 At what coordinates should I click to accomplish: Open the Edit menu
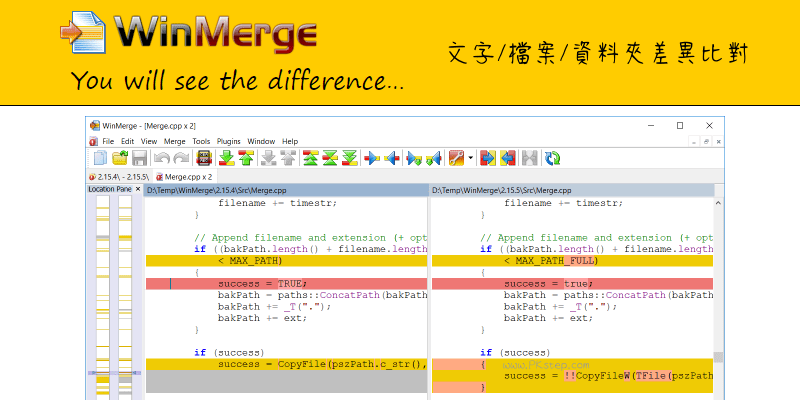(x=128, y=141)
